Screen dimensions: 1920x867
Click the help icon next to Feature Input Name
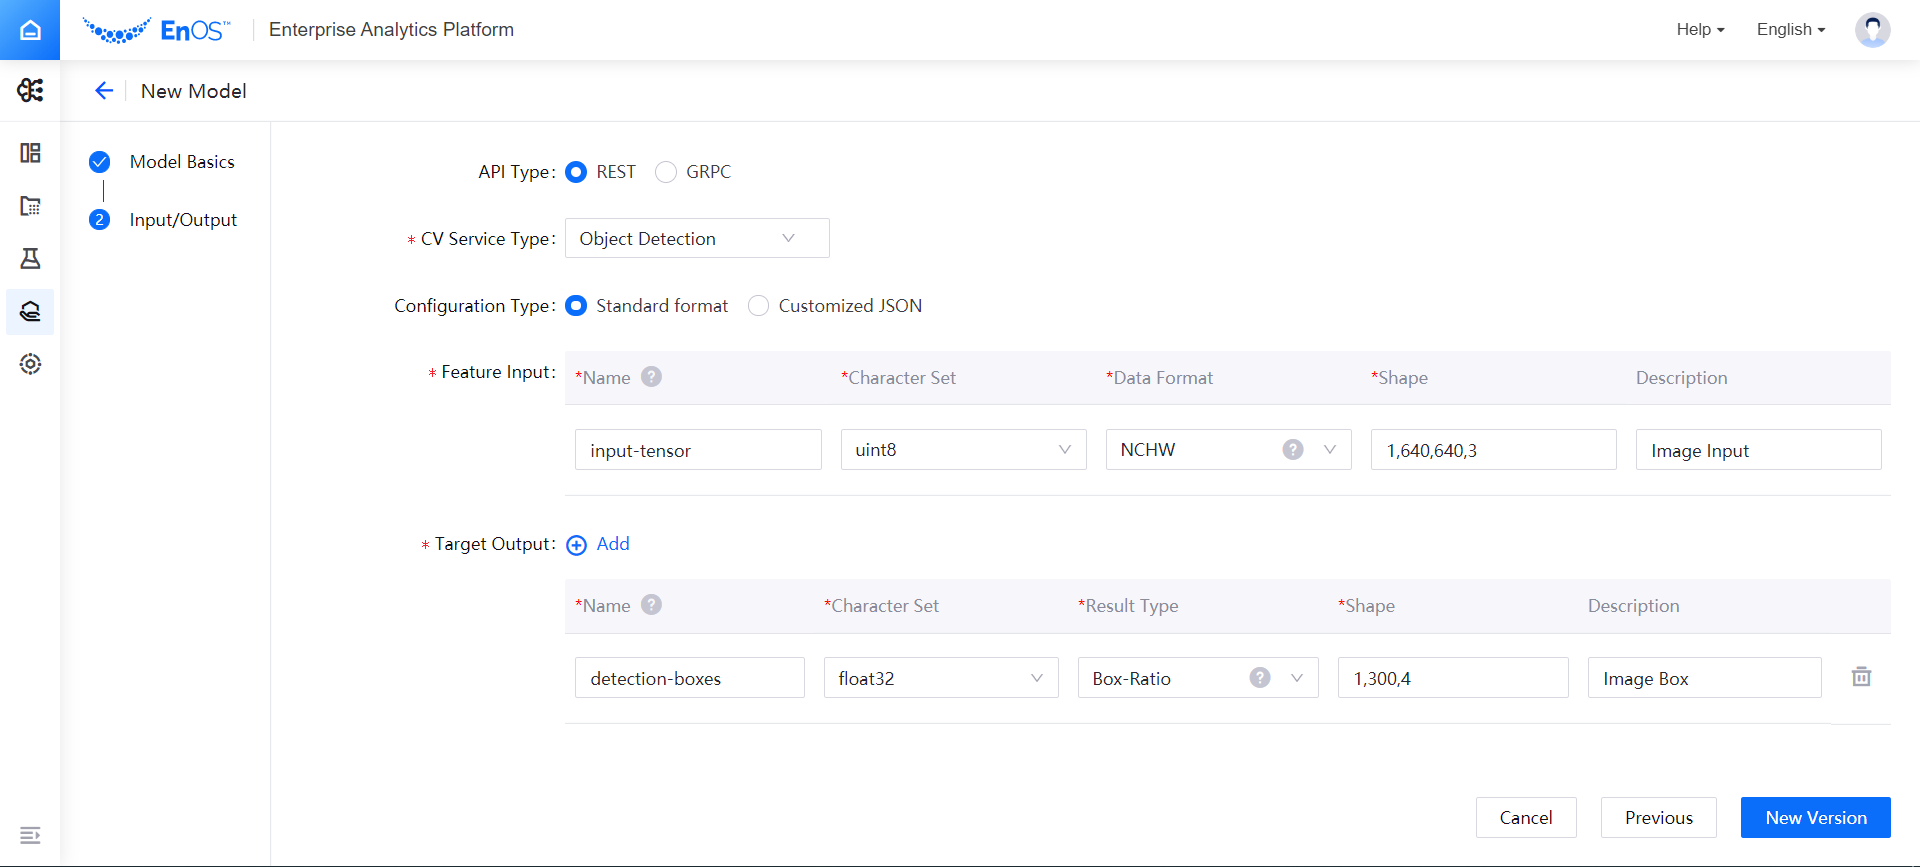(x=652, y=377)
